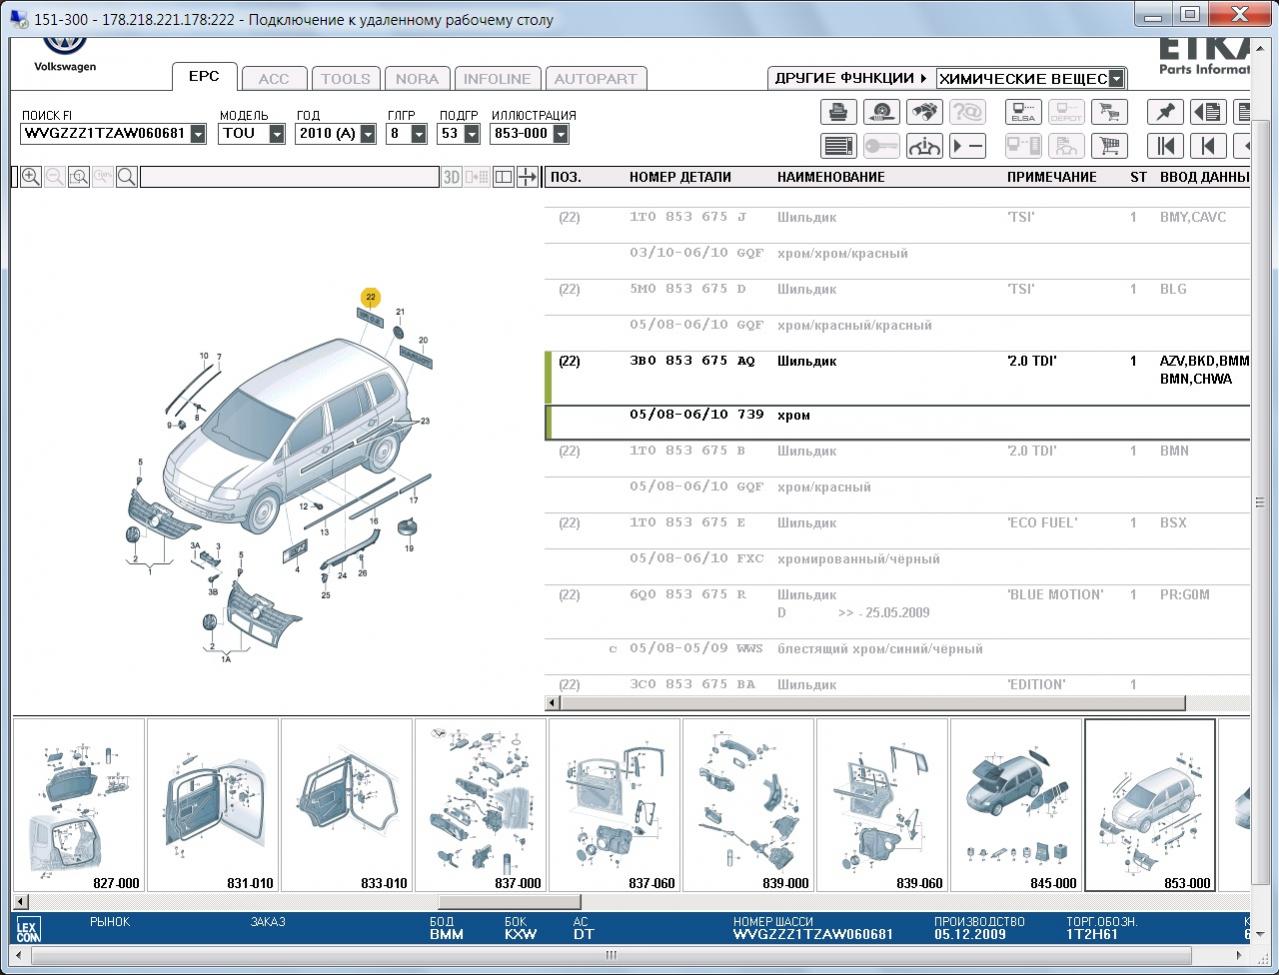The width and height of the screenshot is (1279, 975).
Task: Click the greyed-out key icon
Action: (881, 146)
